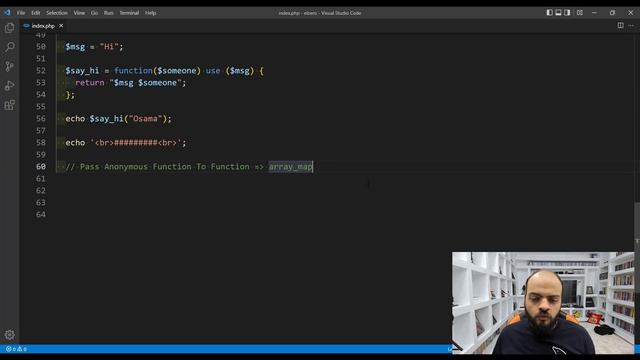
Task: Restore down the VS Code window
Action: pyautogui.click(x=612, y=13)
